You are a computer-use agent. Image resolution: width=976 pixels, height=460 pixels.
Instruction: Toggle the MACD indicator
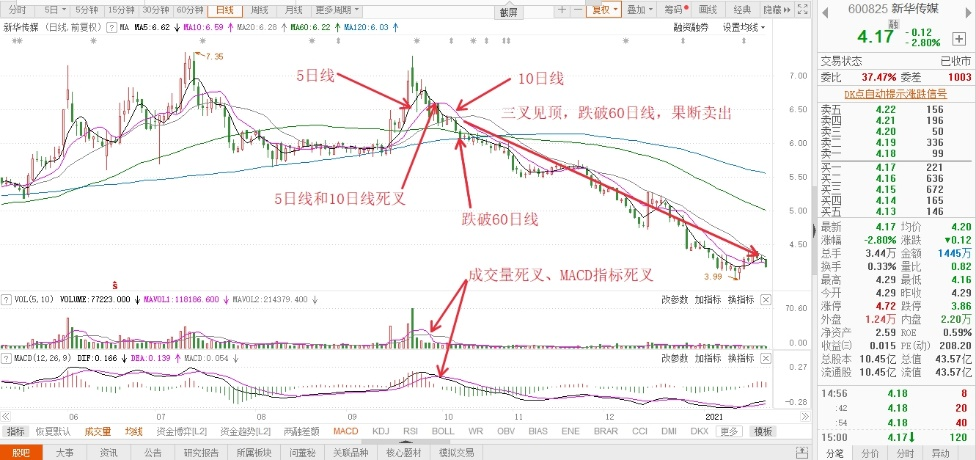pos(345,431)
